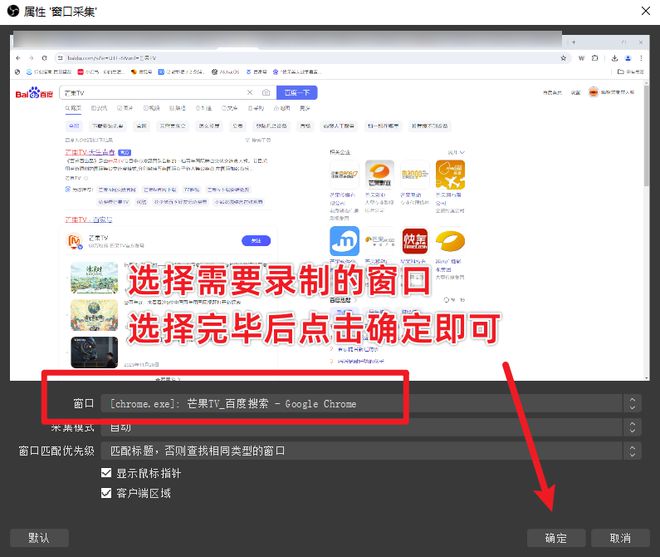Click the 确定 button
The width and height of the screenshot is (660, 557).
click(556, 538)
